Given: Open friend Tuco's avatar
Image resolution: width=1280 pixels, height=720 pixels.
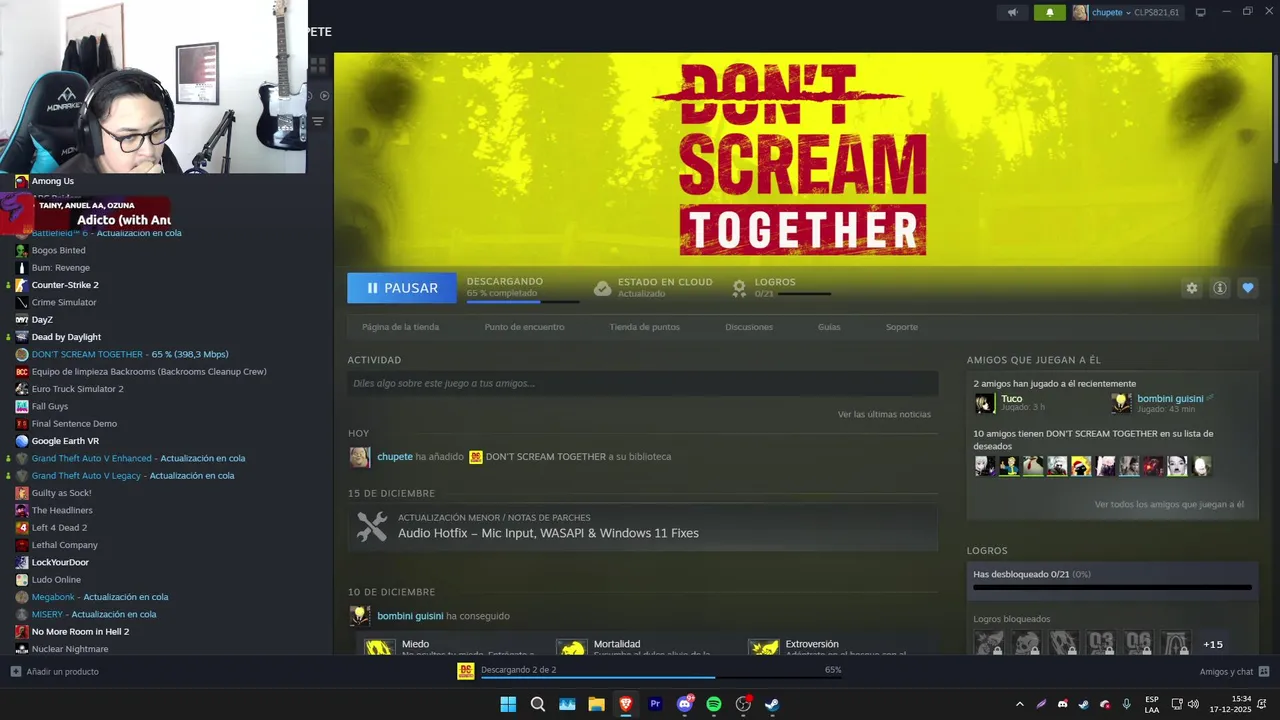Looking at the screenshot, I should coord(985,403).
